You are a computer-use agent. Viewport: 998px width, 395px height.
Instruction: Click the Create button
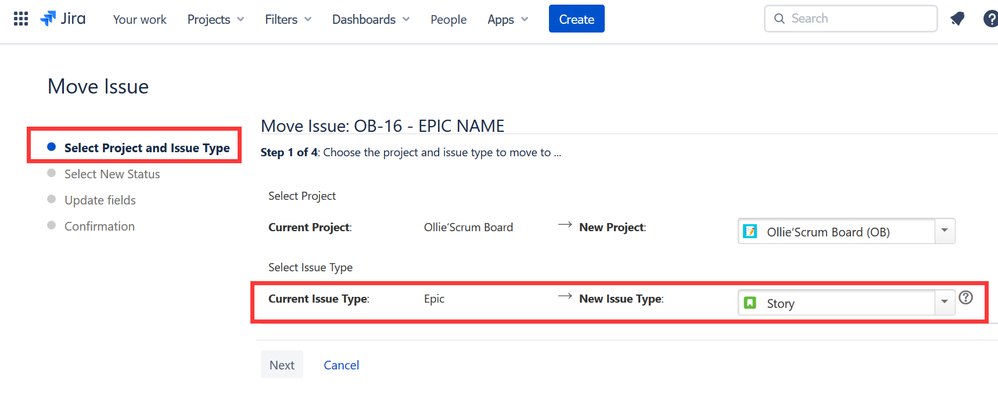pyautogui.click(x=577, y=19)
